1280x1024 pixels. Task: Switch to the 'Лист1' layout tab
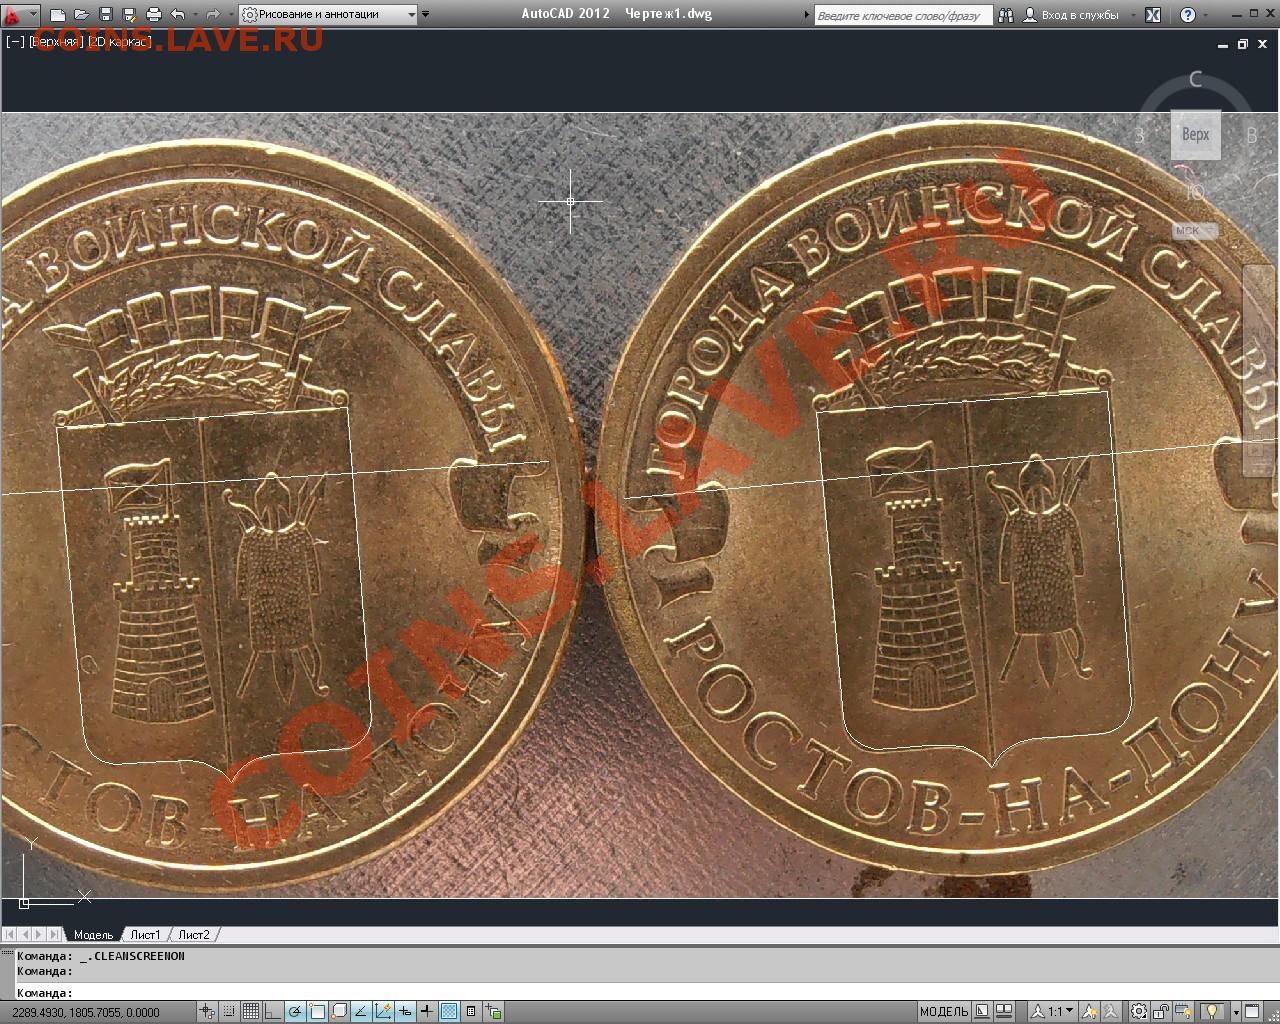(145, 934)
